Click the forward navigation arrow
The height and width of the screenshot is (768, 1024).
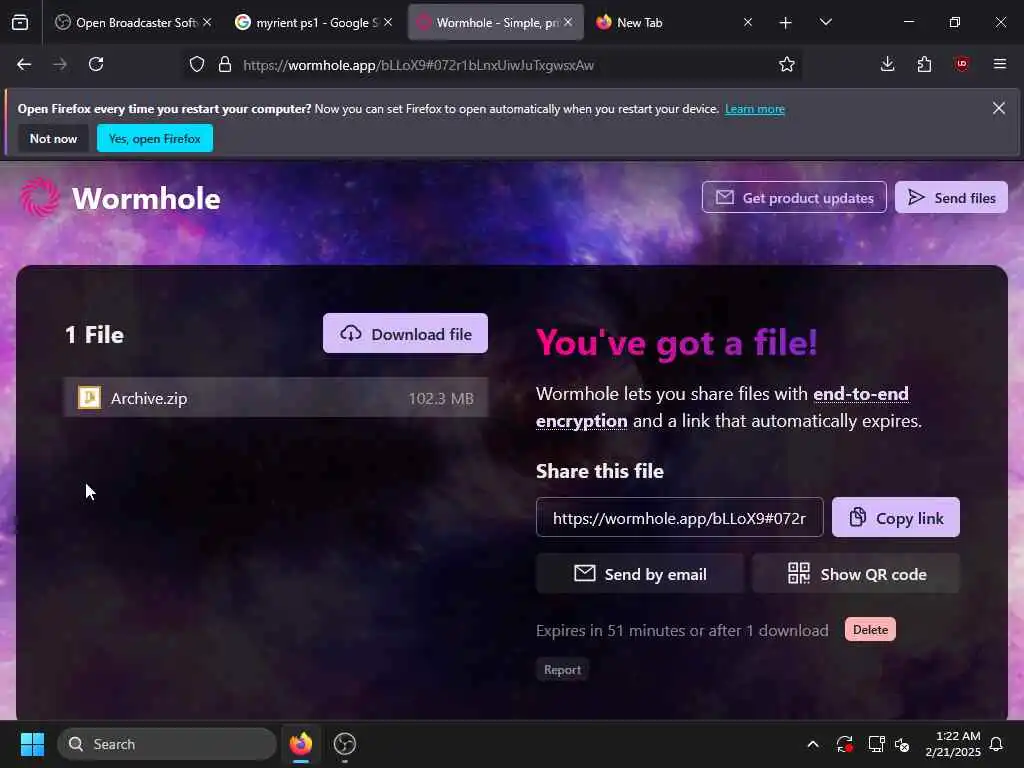tap(60, 64)
